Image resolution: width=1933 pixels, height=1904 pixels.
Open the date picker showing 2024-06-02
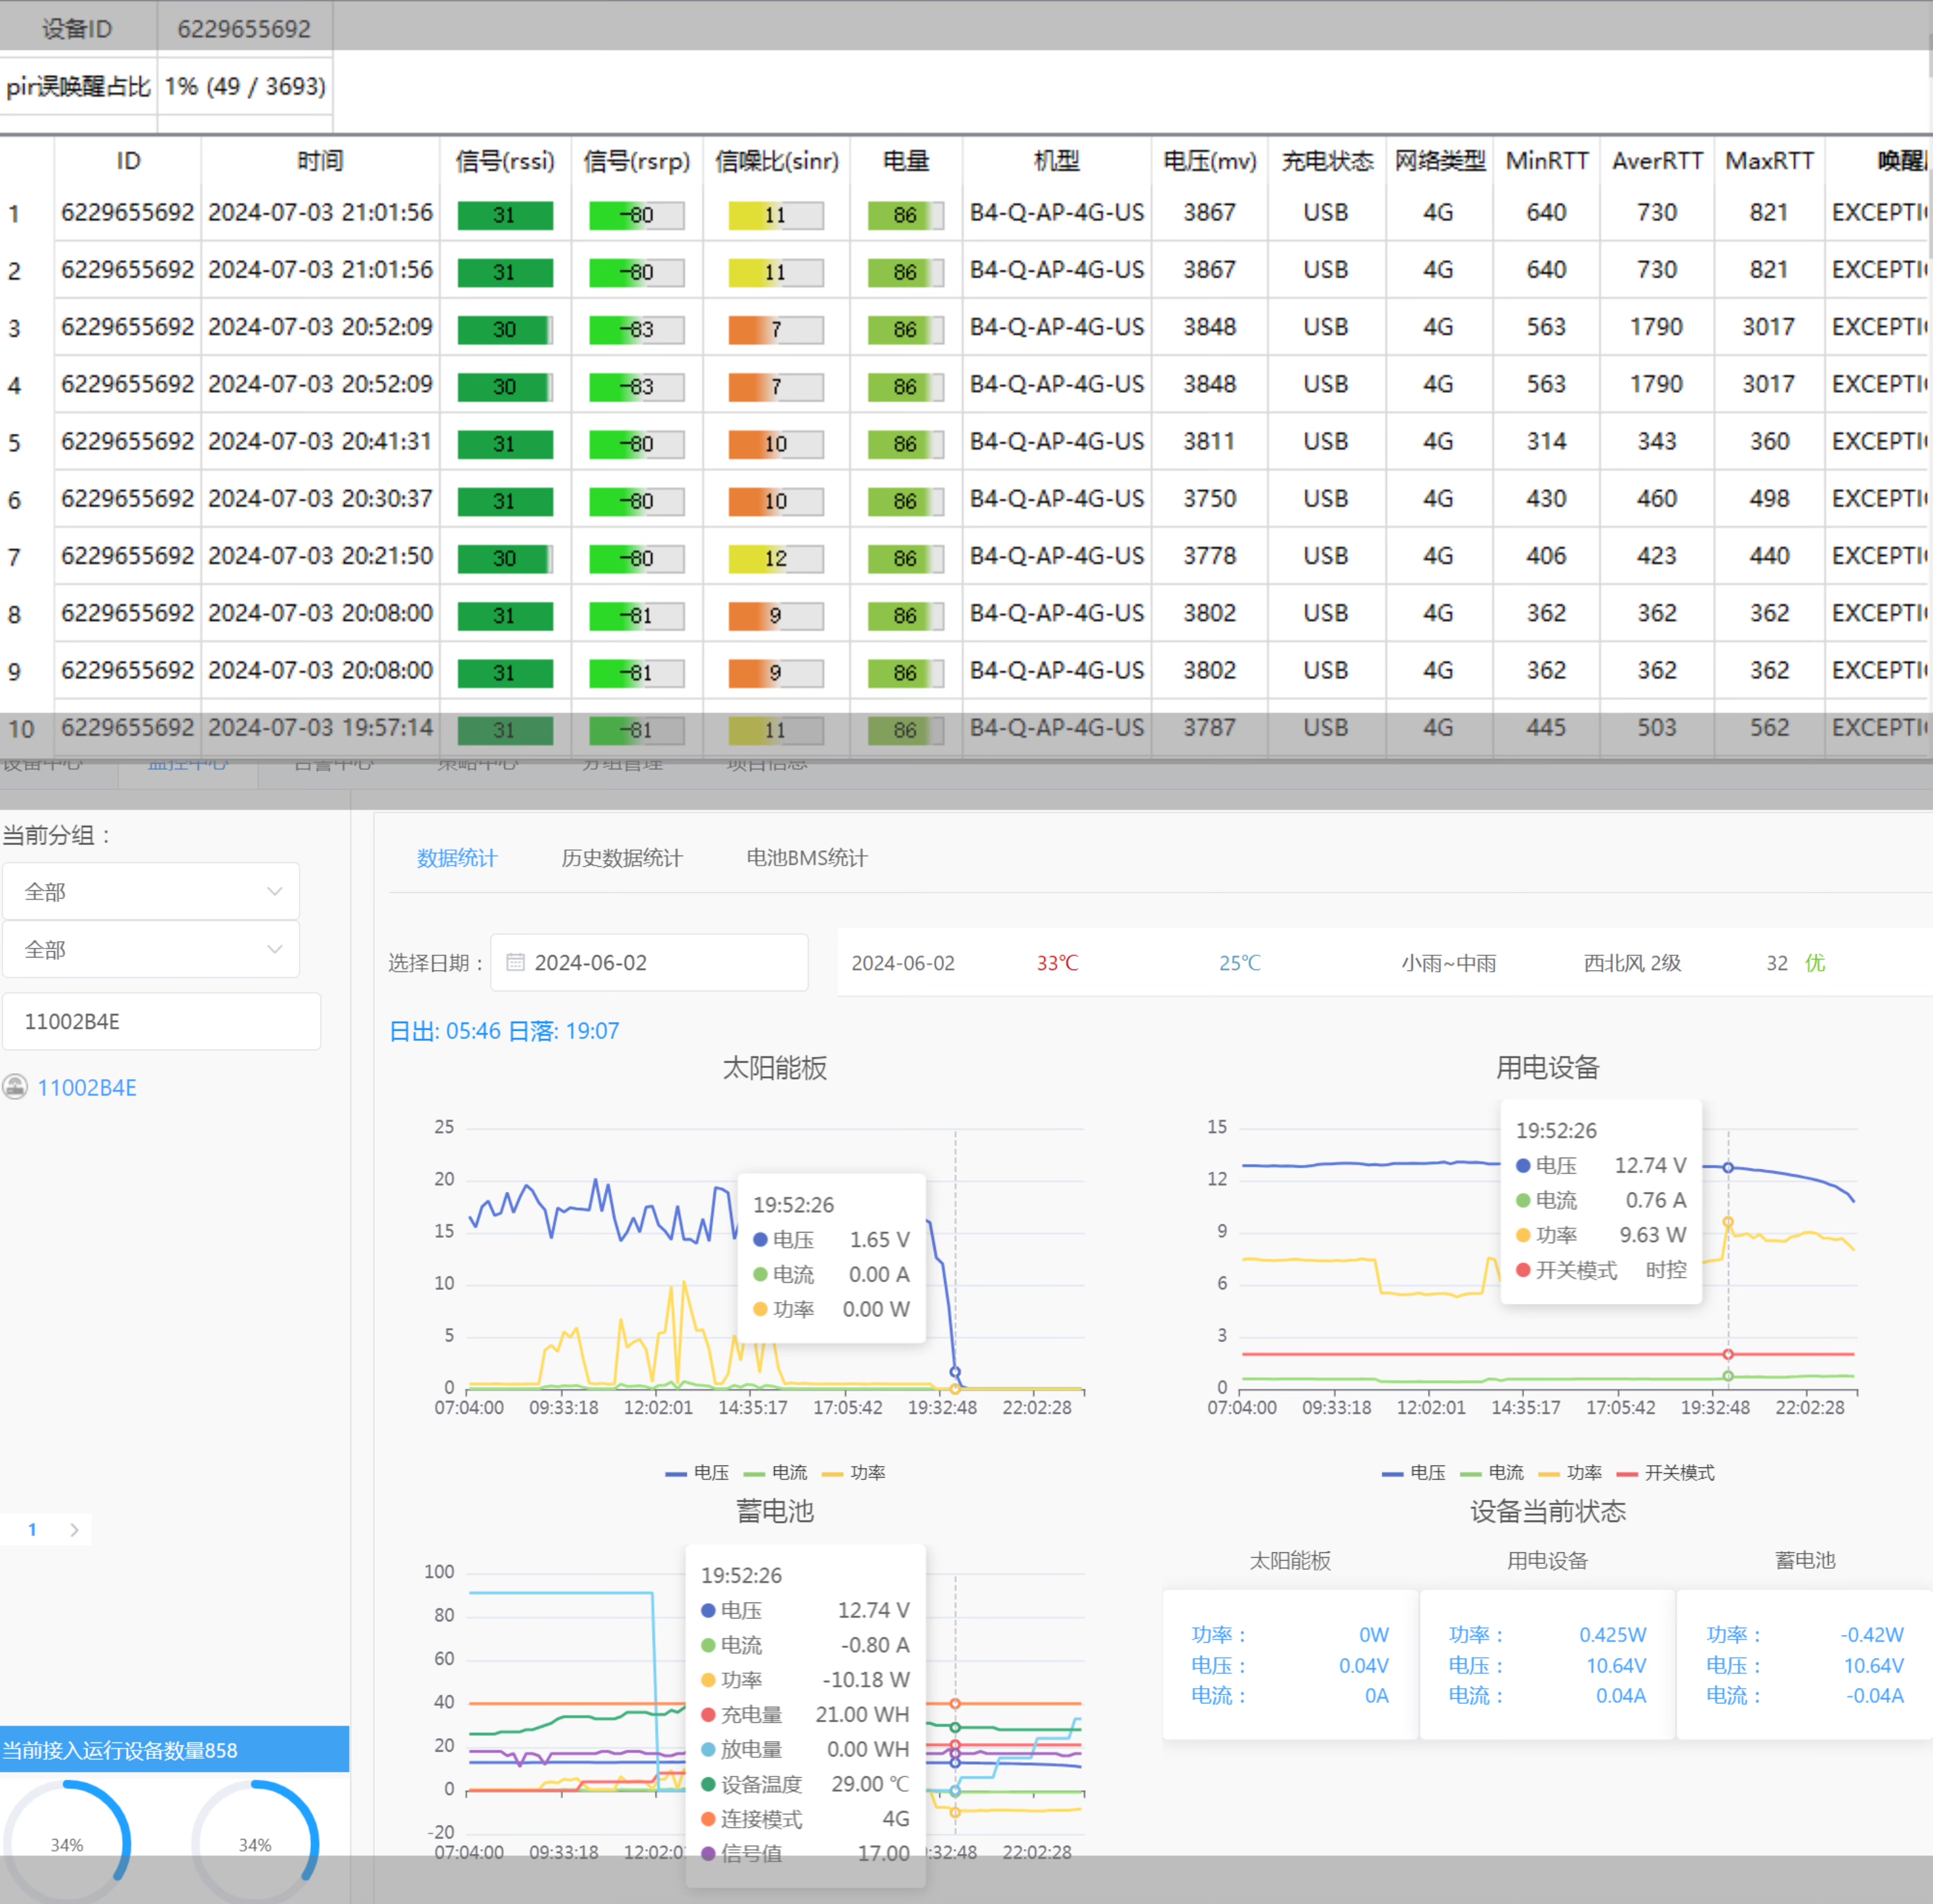(x=649, y=962)
